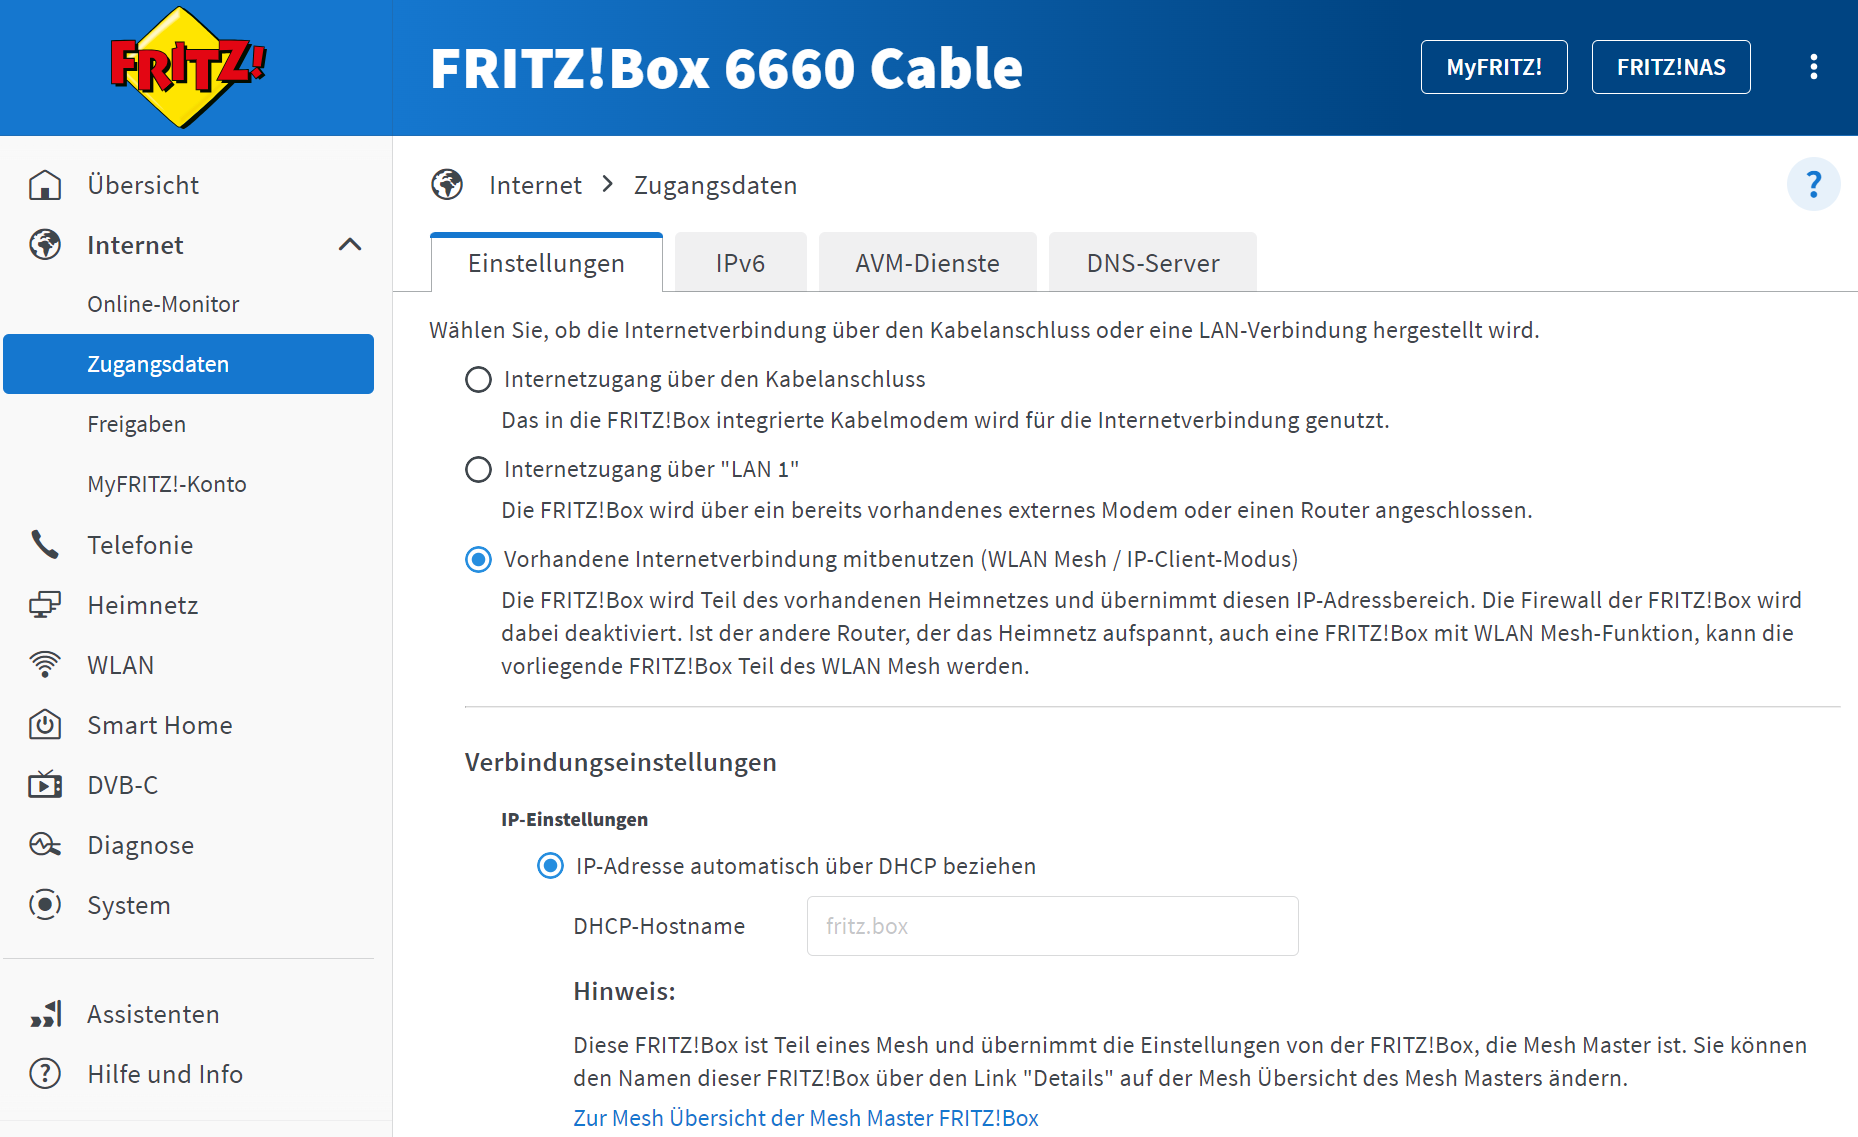Click the WLAN wifi icon
The image size is (1858, 1137).
[x=45, y=665]
